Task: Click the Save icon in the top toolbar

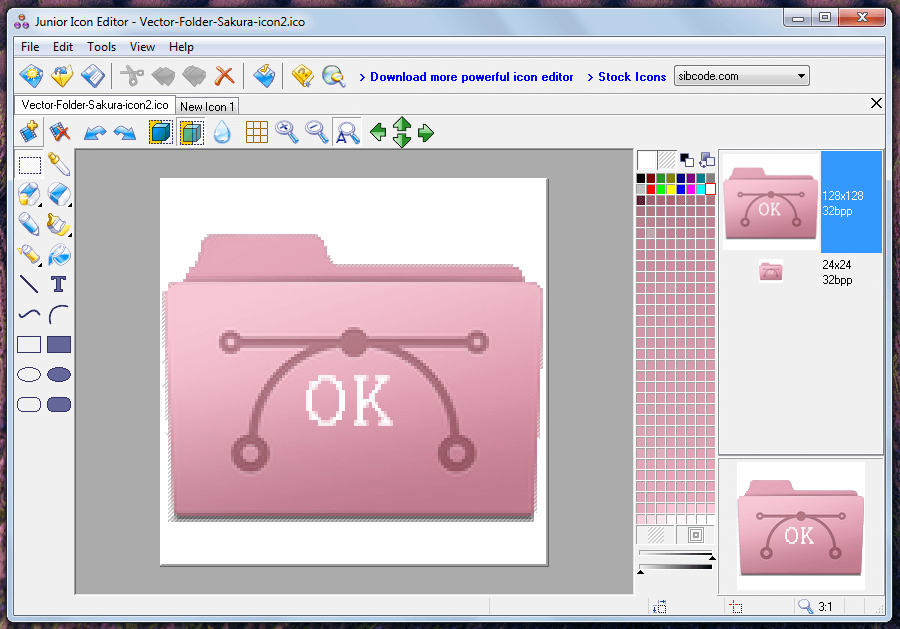Action: coord(93,75)
